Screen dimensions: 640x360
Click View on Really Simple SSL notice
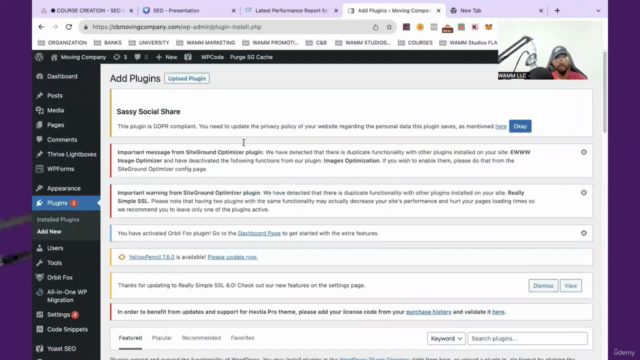571,286
